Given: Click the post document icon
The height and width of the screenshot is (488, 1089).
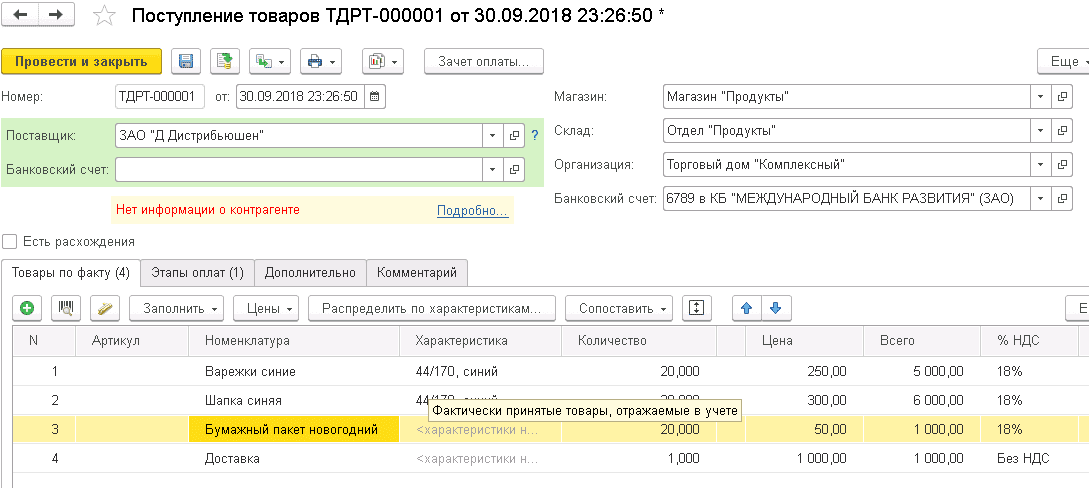Looking at the screenshot, I should coord(225,61).
